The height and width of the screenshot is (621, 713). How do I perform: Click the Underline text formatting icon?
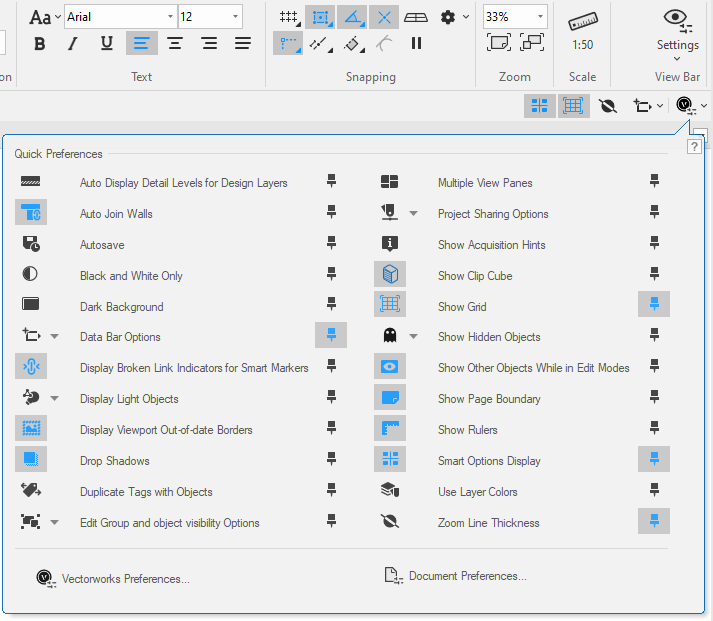click(107, 43)
